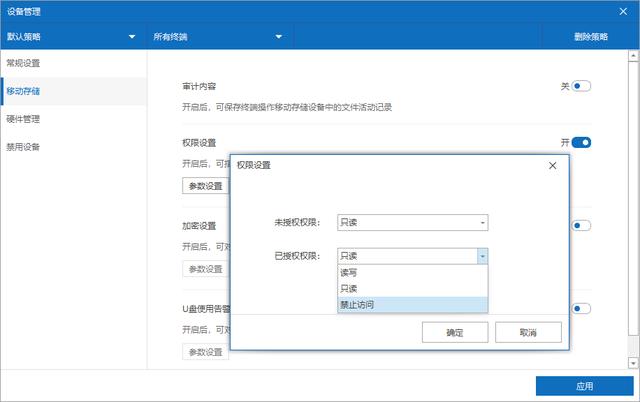Open 参数设置 under 加密设置

tap(205, 269)
